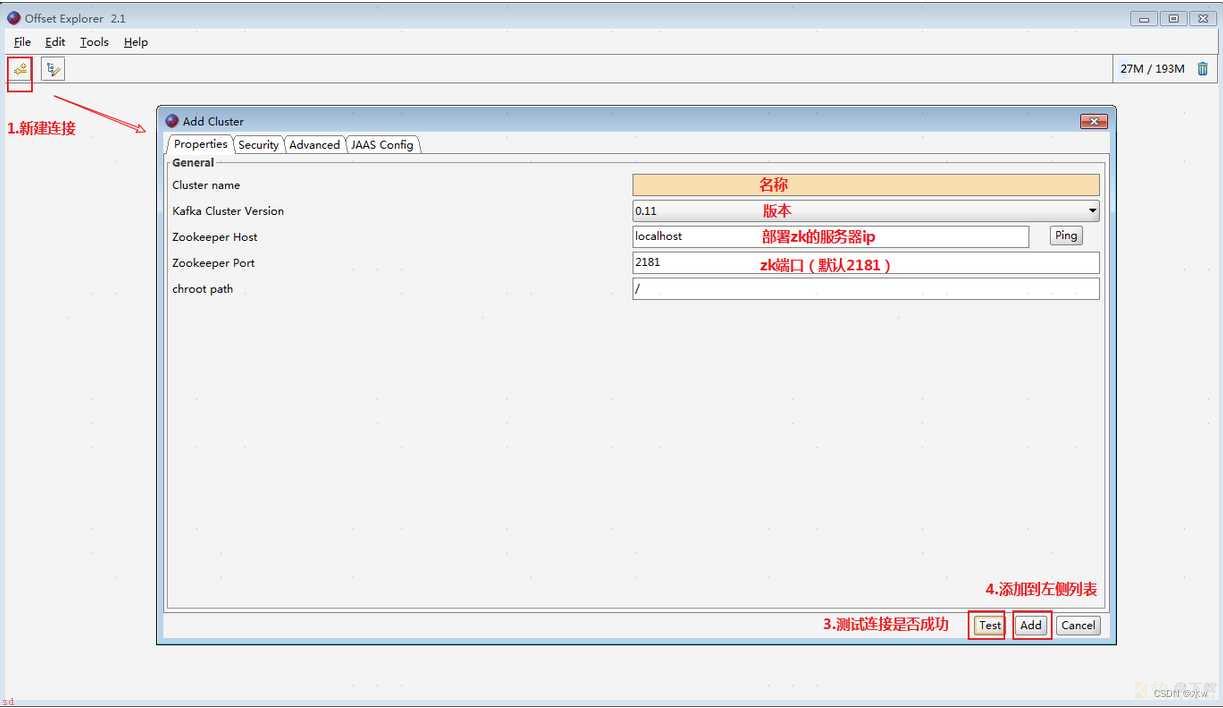Click the Test button
The image size is (1223, 708).
990,625
